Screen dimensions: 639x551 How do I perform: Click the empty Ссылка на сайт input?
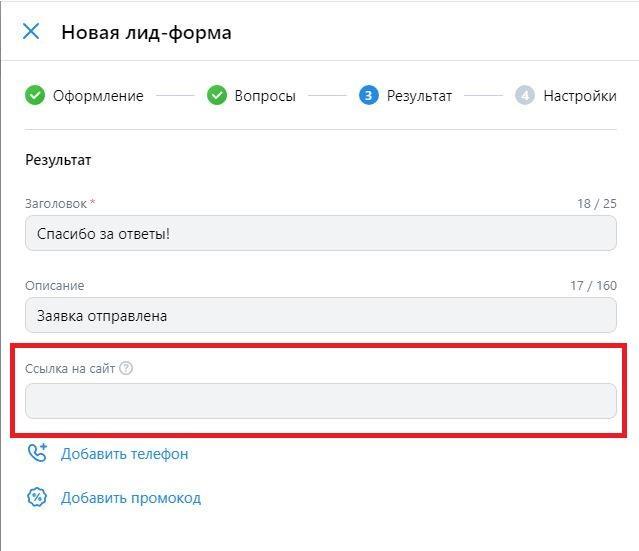[x=321, y=401]
